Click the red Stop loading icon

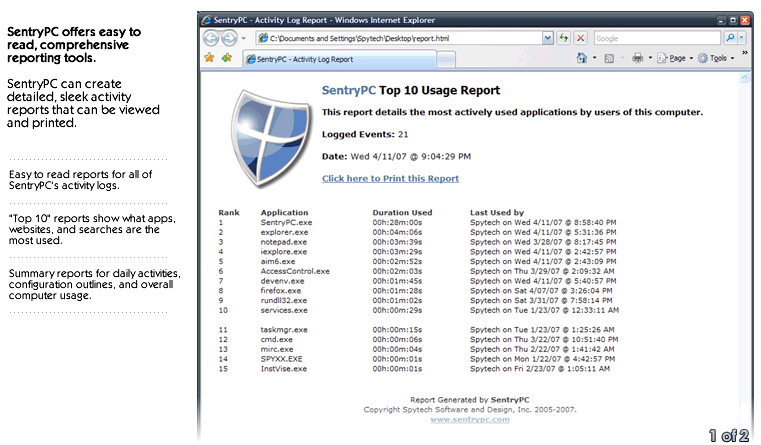coord(580,38)
